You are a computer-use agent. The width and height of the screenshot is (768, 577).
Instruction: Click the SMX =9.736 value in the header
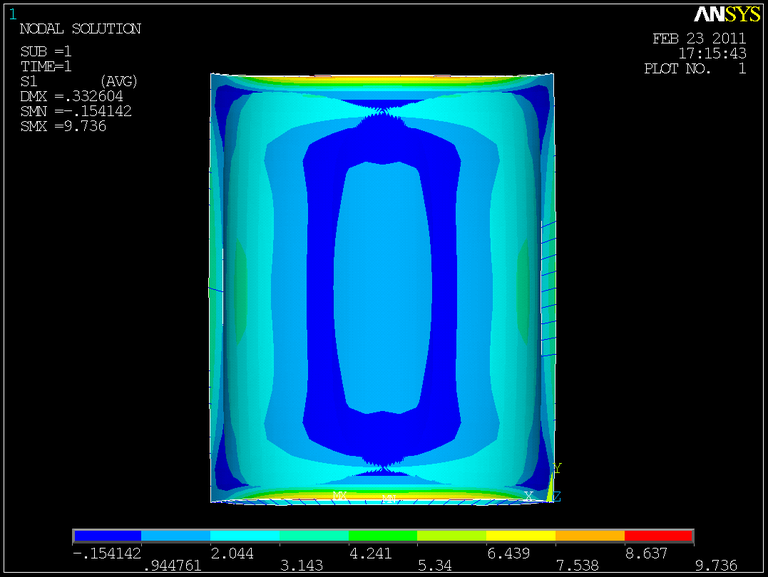tap(63, 126)
